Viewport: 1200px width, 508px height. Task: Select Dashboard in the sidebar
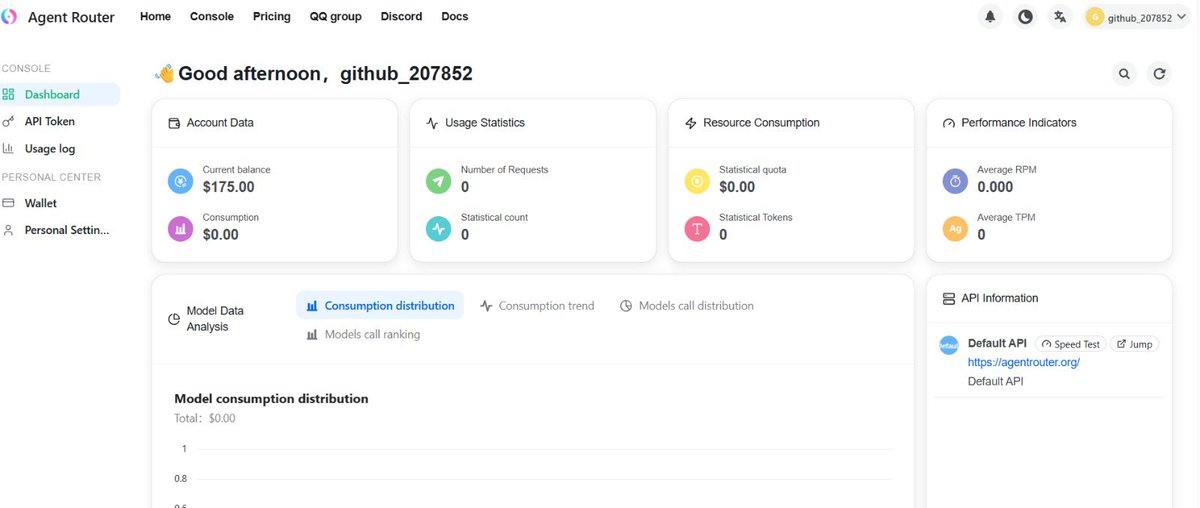click(x=60, y=95)
